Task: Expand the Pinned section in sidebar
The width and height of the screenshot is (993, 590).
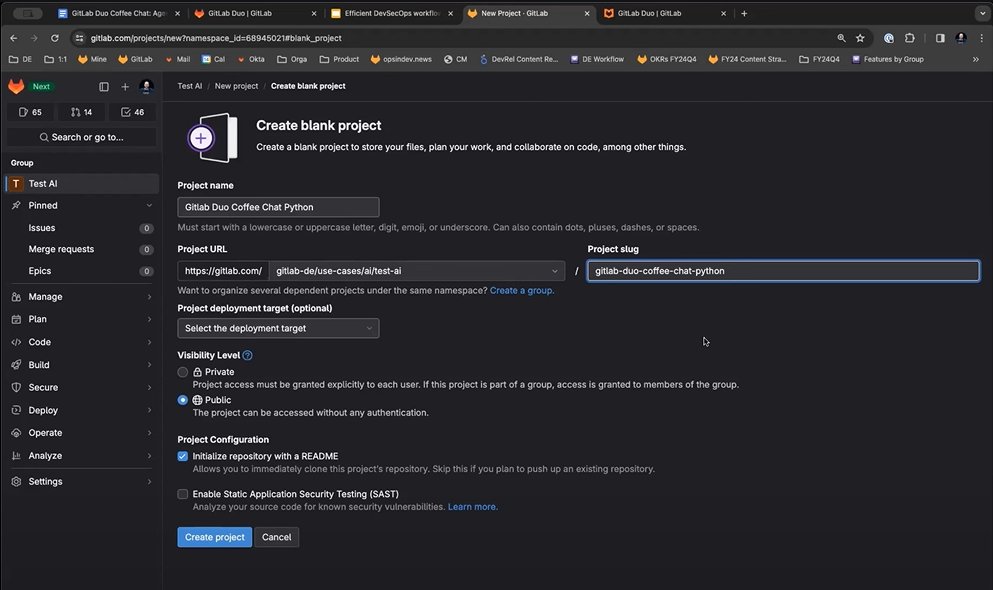Action: pyautogui.click(x=82, y=205)
